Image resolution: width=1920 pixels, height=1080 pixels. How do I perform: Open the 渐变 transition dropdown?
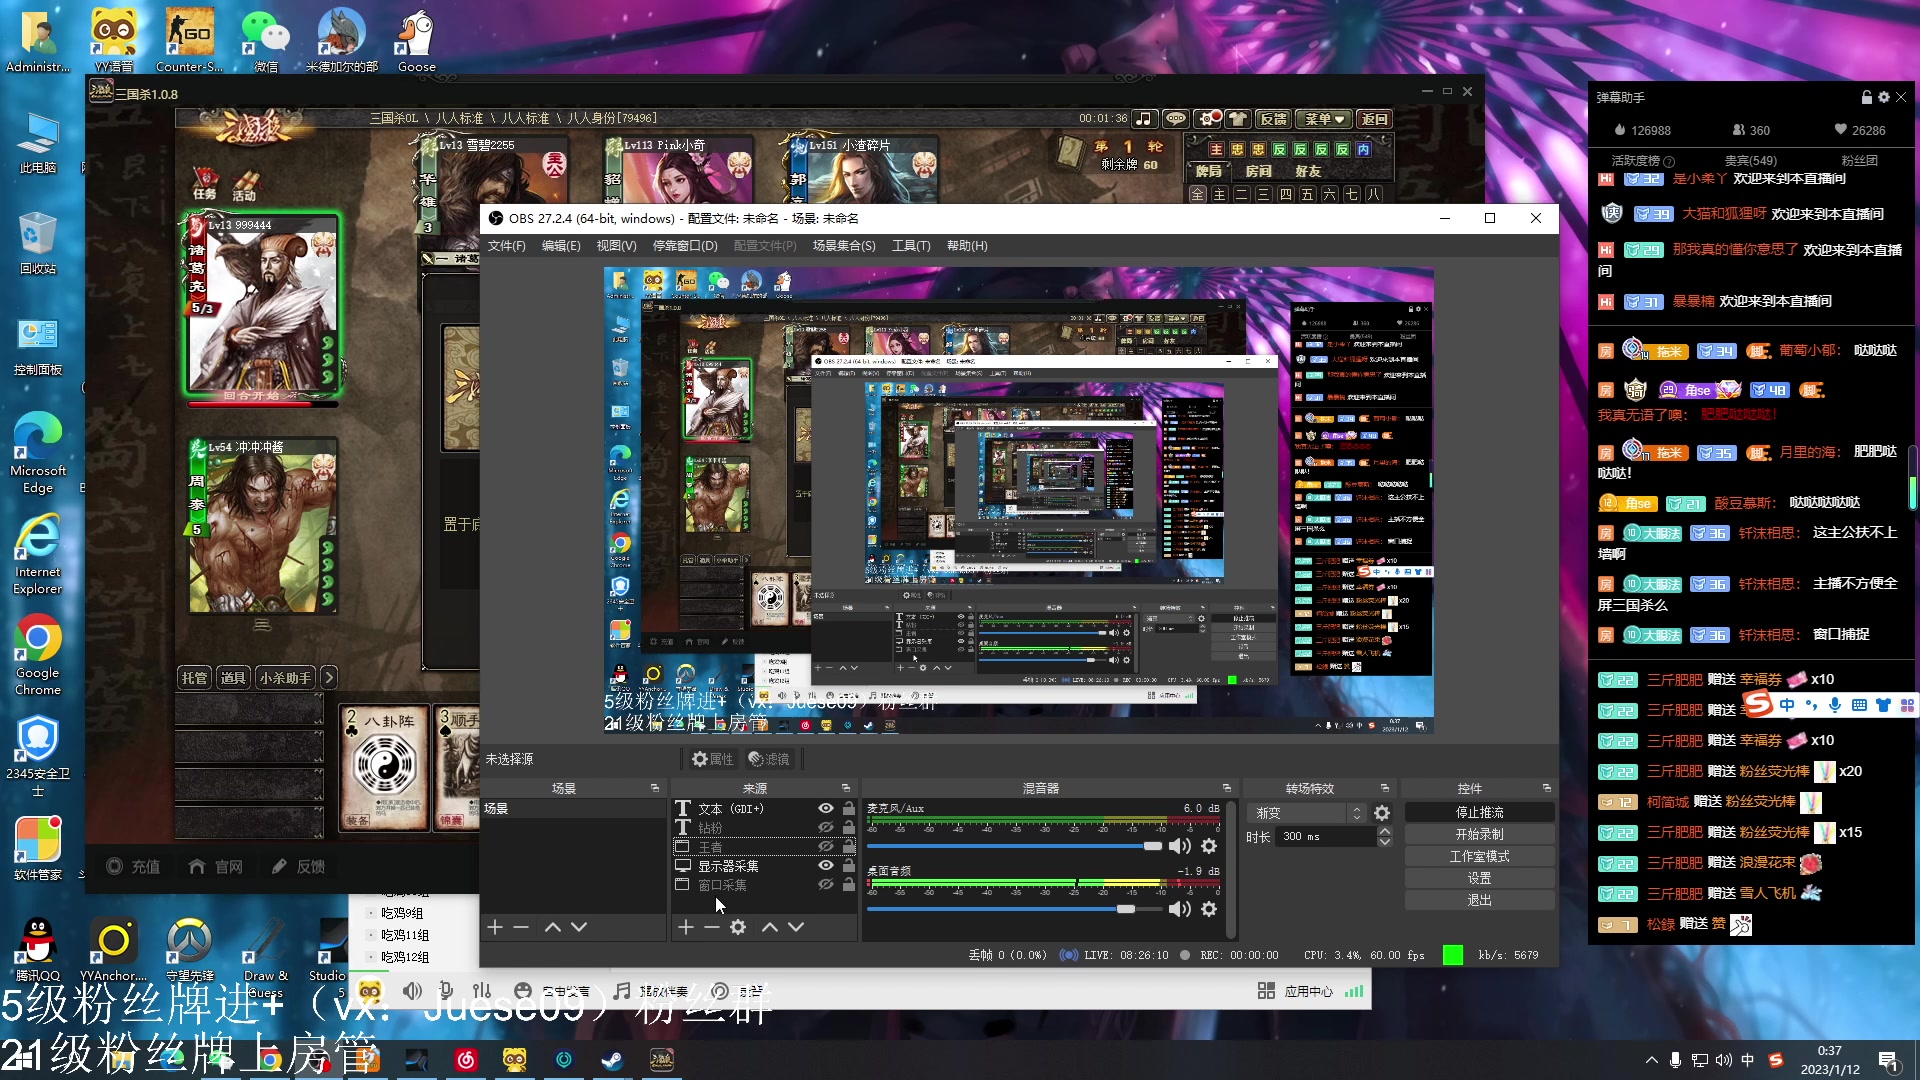[1308, 813]
